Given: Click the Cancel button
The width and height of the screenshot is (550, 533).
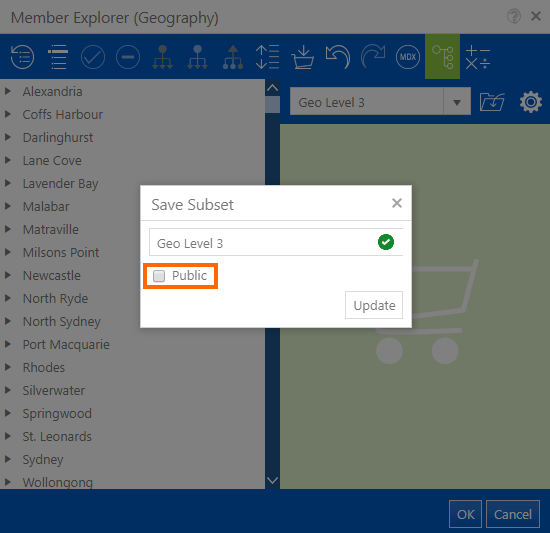Looking at the screenshot, I should click(513, 514).
